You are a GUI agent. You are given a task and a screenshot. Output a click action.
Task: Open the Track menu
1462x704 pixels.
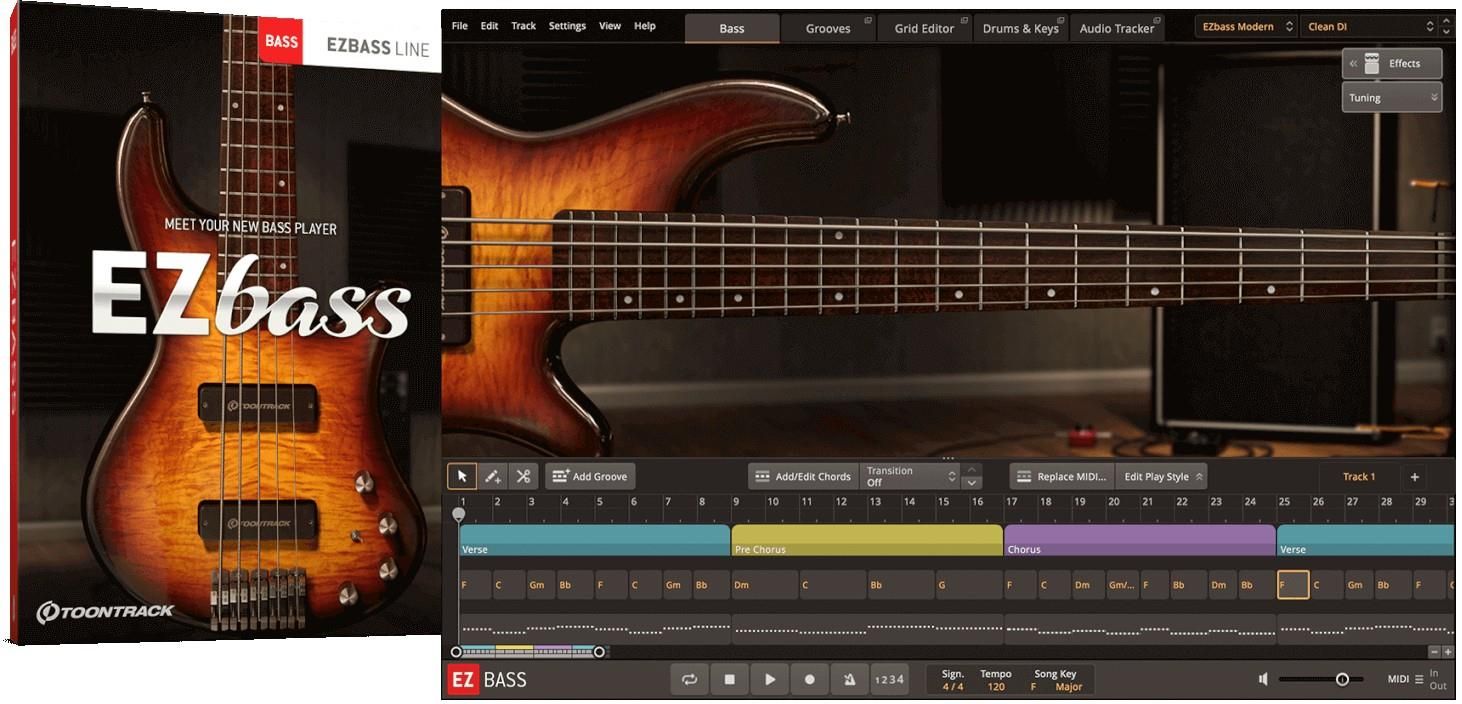(524, 26)
